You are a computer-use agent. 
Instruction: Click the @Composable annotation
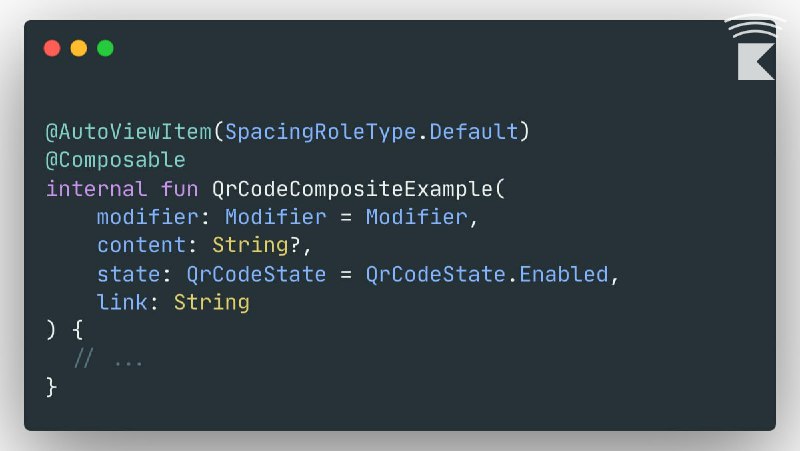[x=116, y=160]
